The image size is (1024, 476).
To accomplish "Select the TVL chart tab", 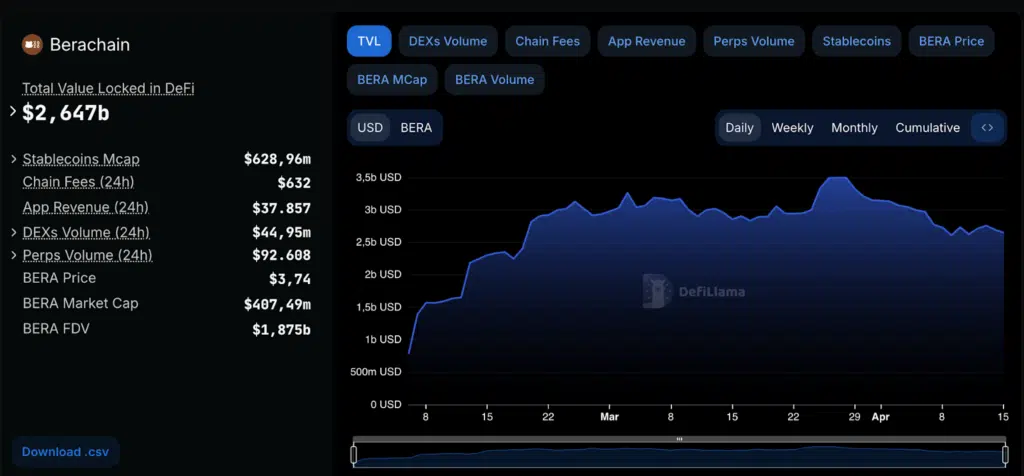I will click(369, 41).
